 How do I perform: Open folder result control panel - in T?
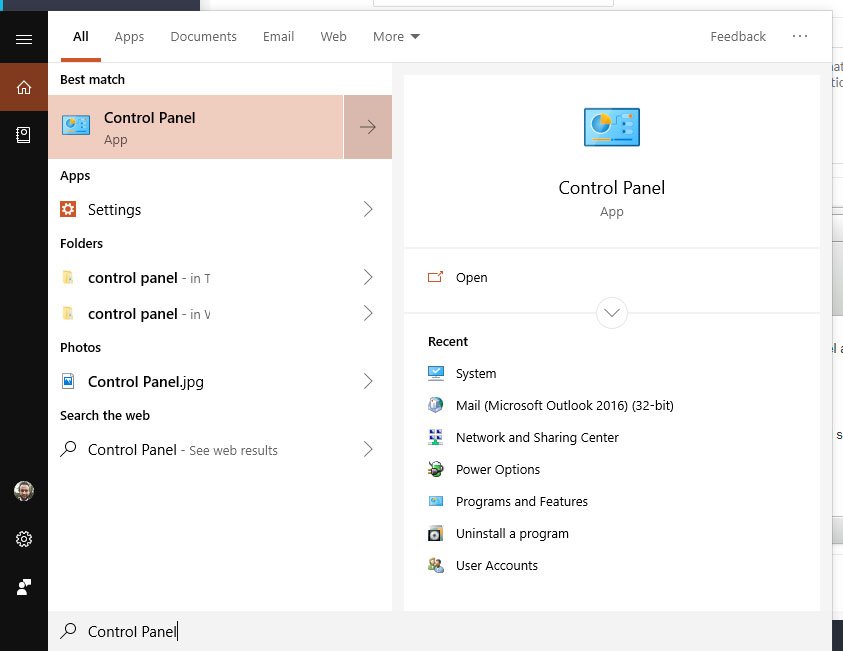[220, 277]
